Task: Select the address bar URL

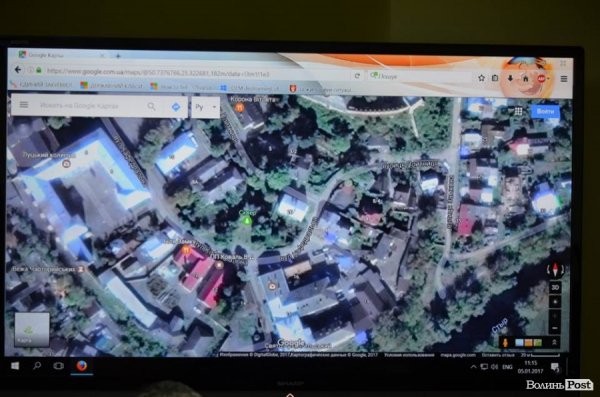Action: [158, 72]
